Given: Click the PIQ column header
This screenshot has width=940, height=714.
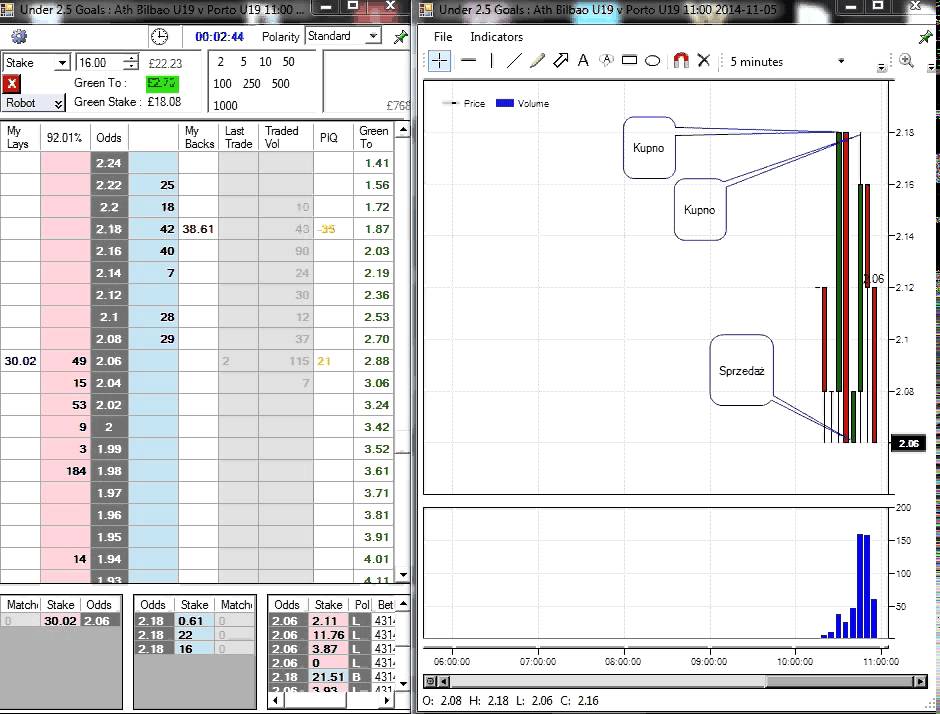Looking at the screenshot, I should [x=333, y=137].
